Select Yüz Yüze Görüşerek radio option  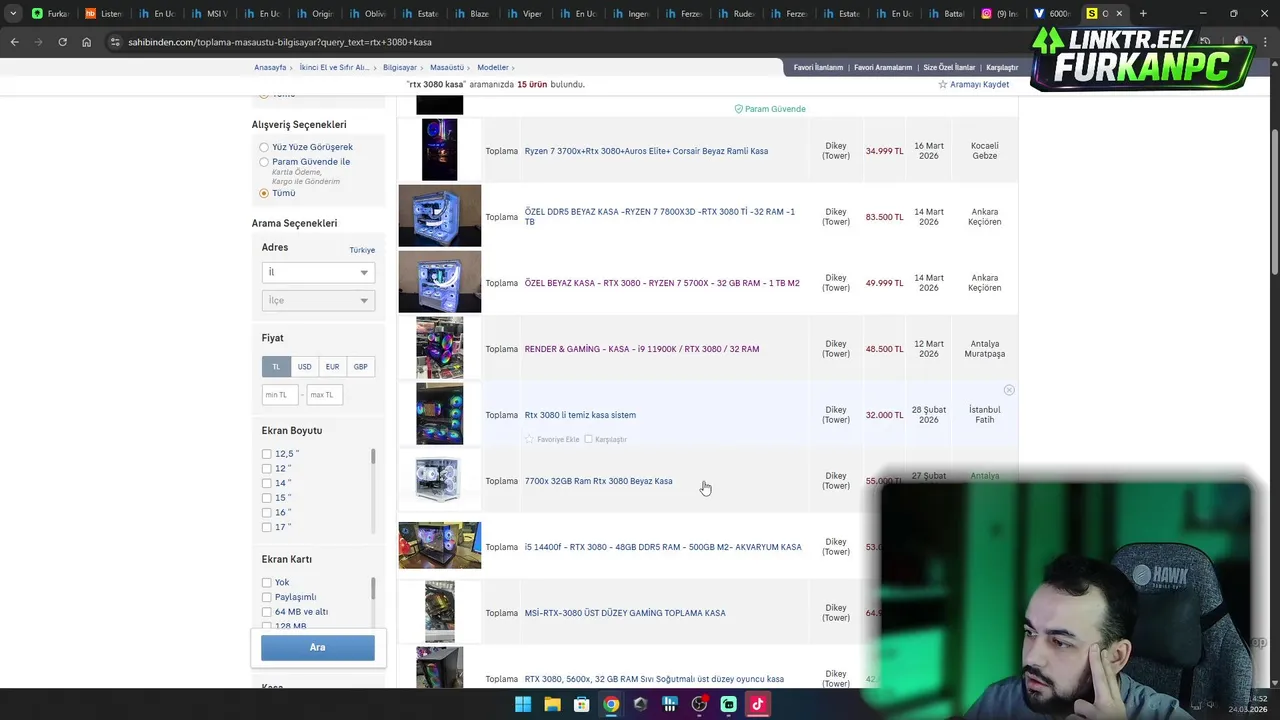(264, 147)
